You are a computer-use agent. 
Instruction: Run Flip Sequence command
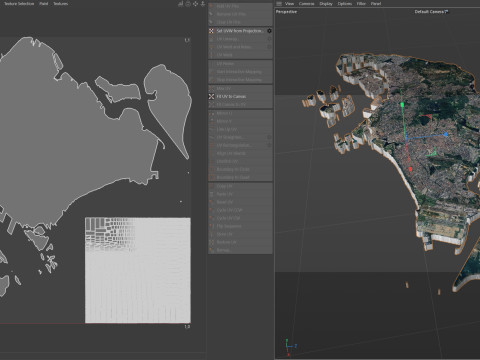point(240,226)
